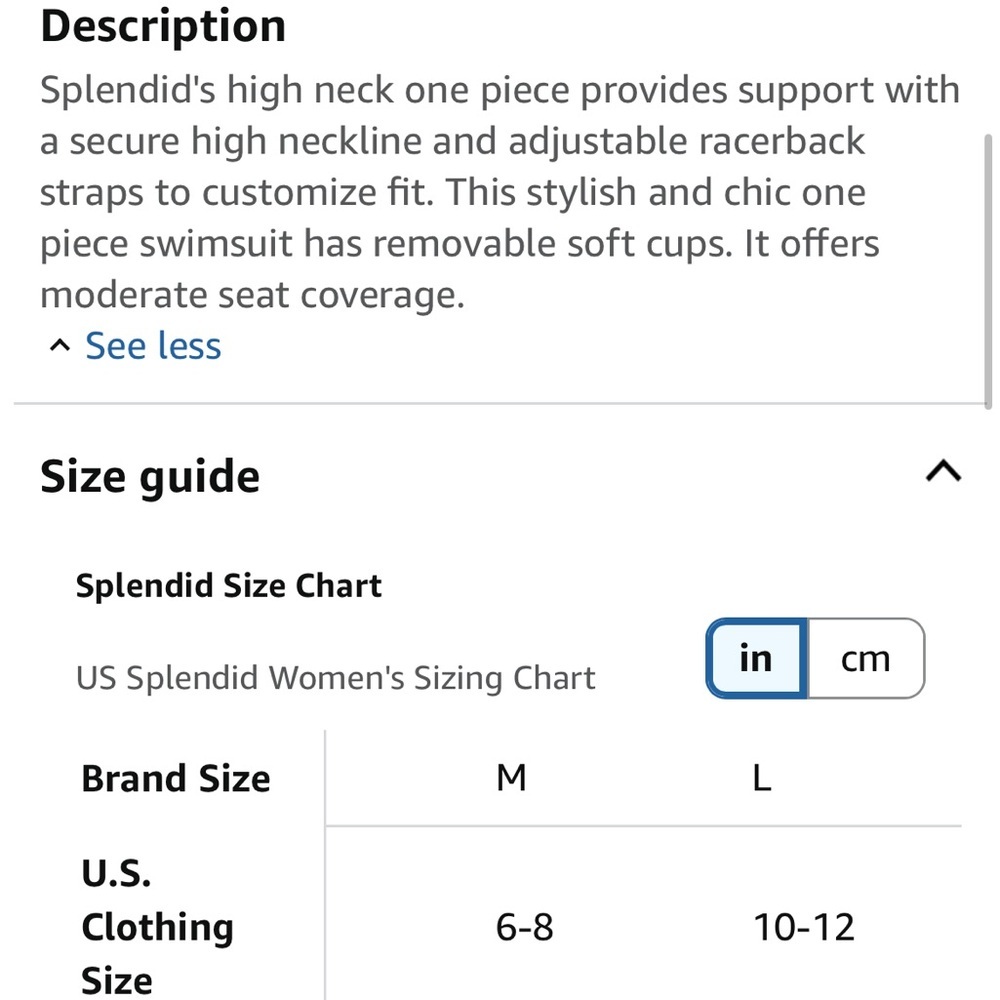Screen dimensions: 1000x1000
Task: Click the caret icon beside See less
Action: click(59, 346)
